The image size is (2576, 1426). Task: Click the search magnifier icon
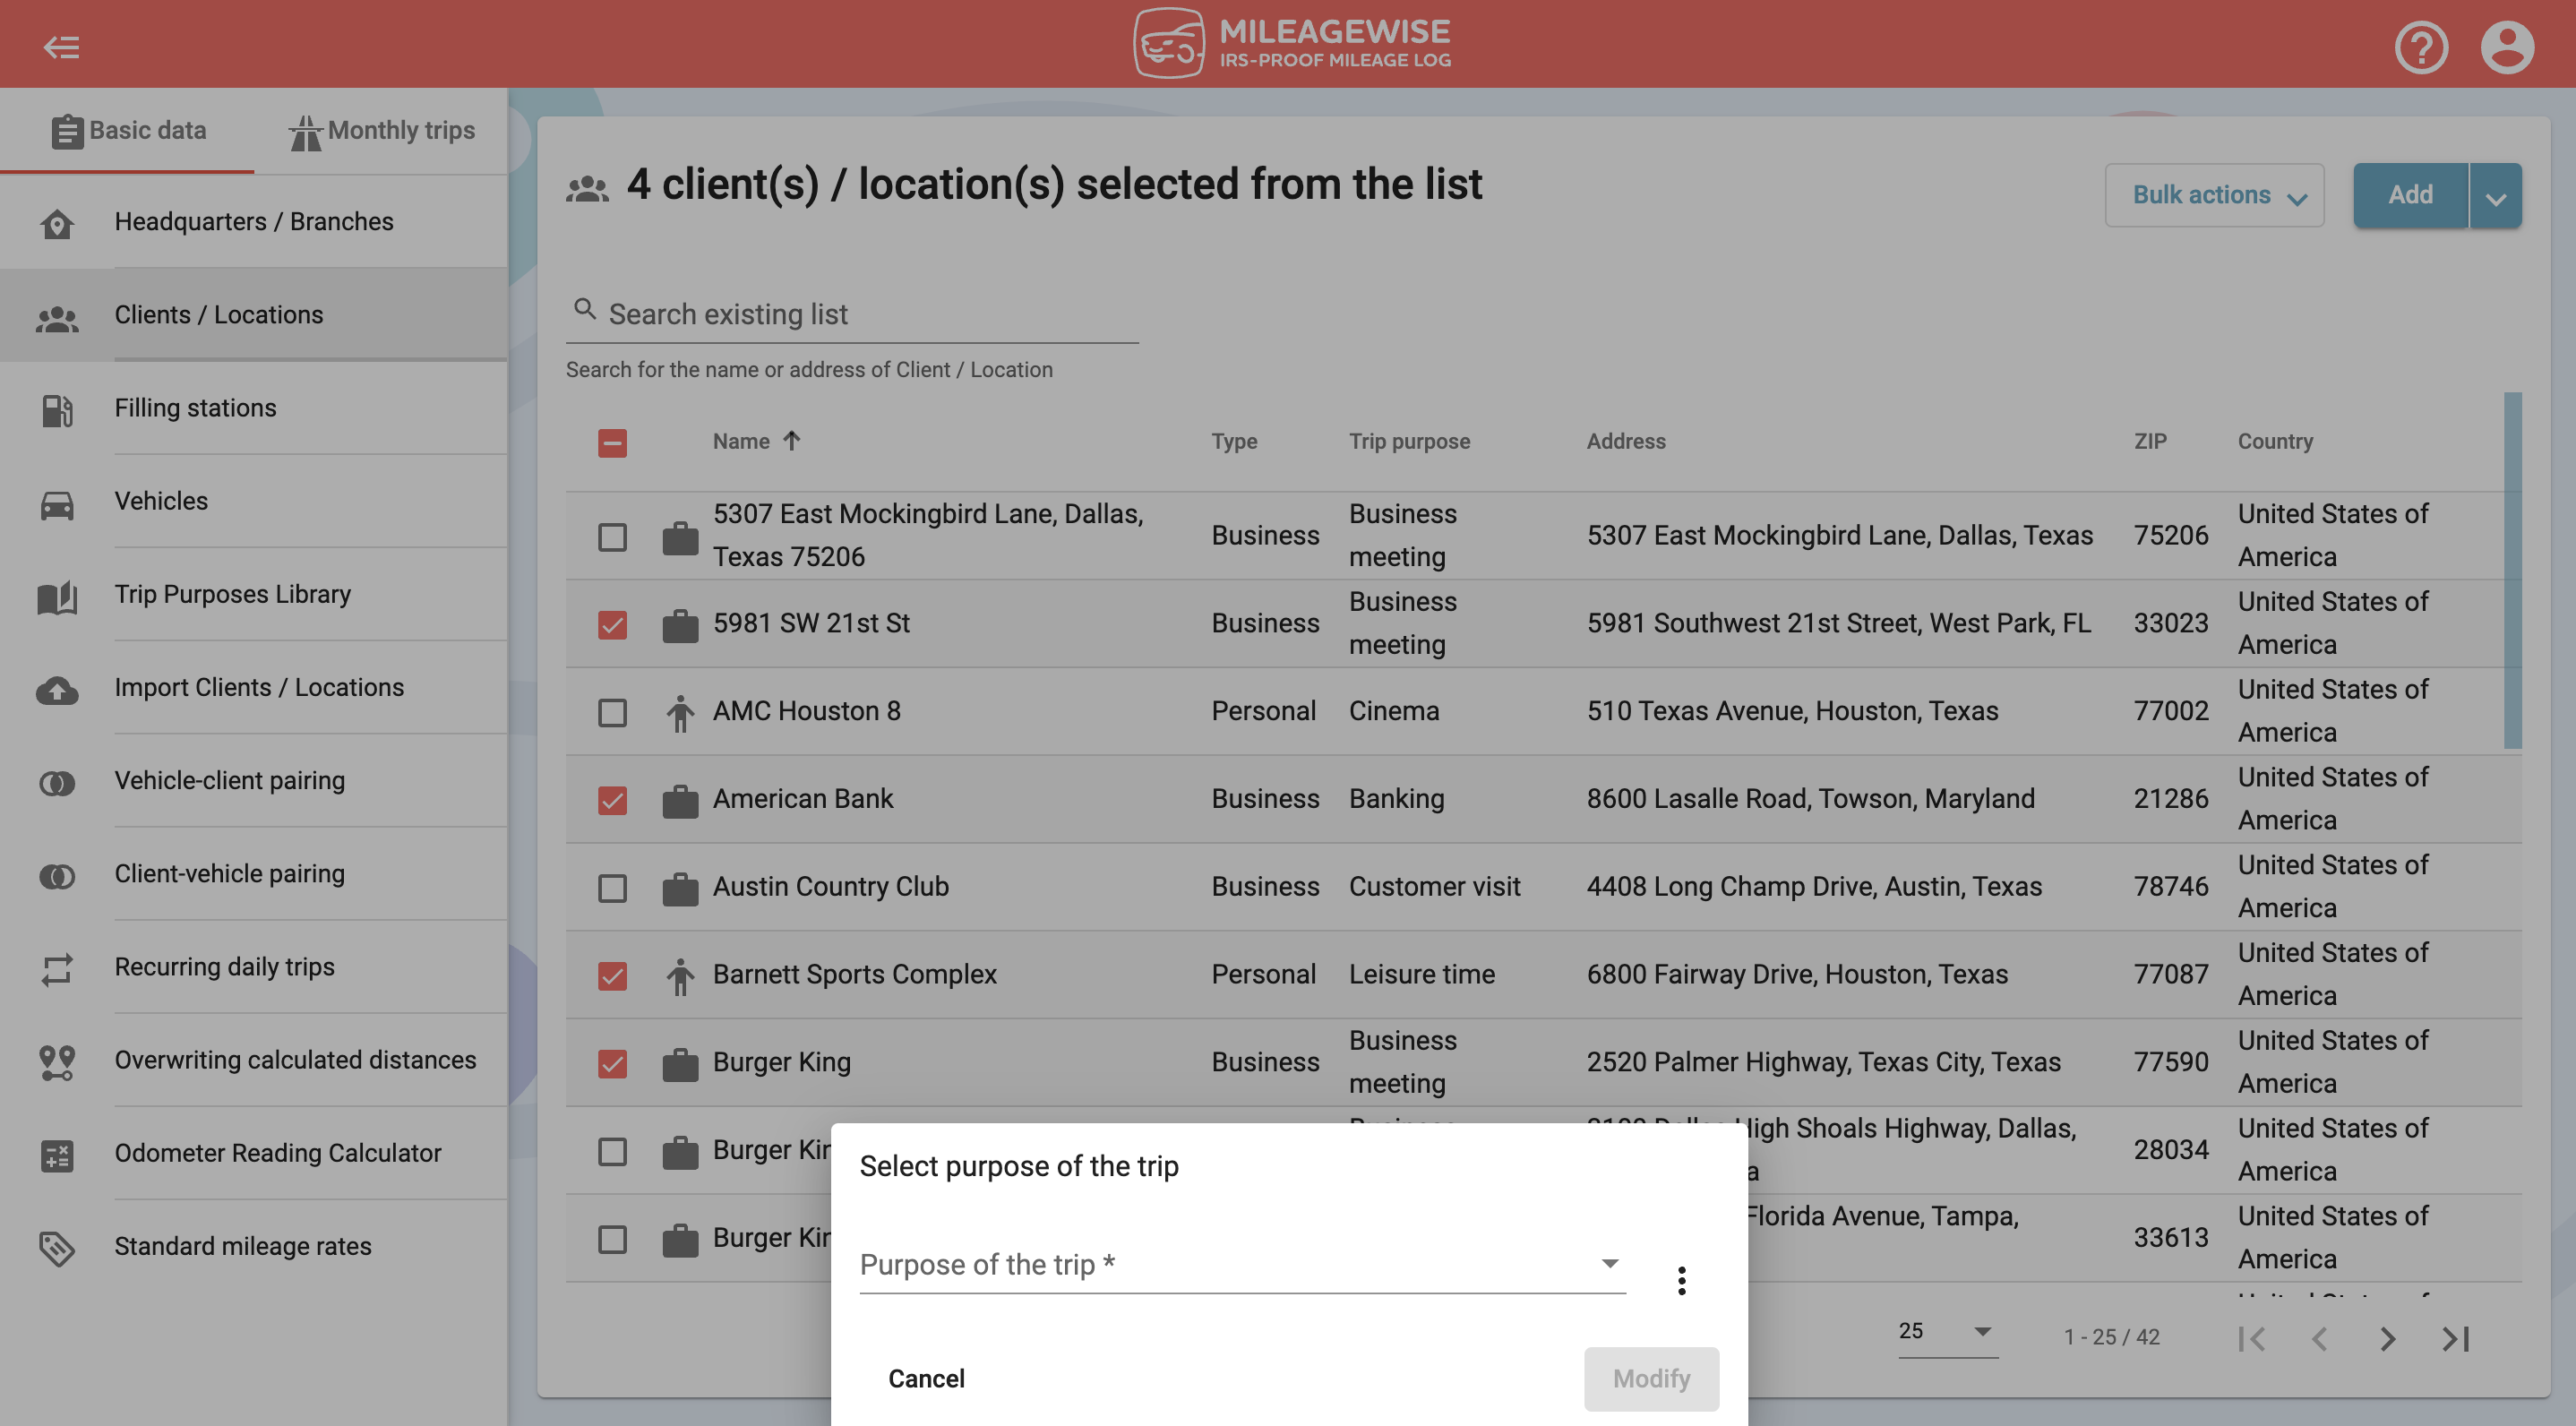click(585, 309)
